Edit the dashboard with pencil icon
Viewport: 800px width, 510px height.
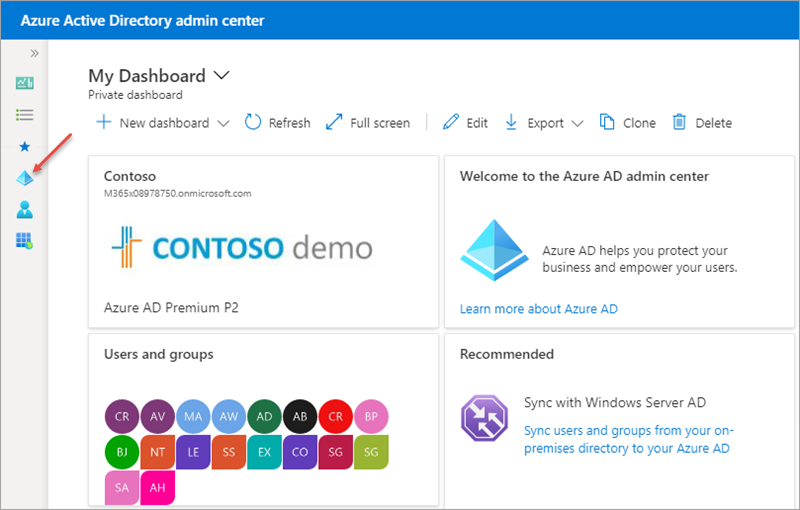465,123
